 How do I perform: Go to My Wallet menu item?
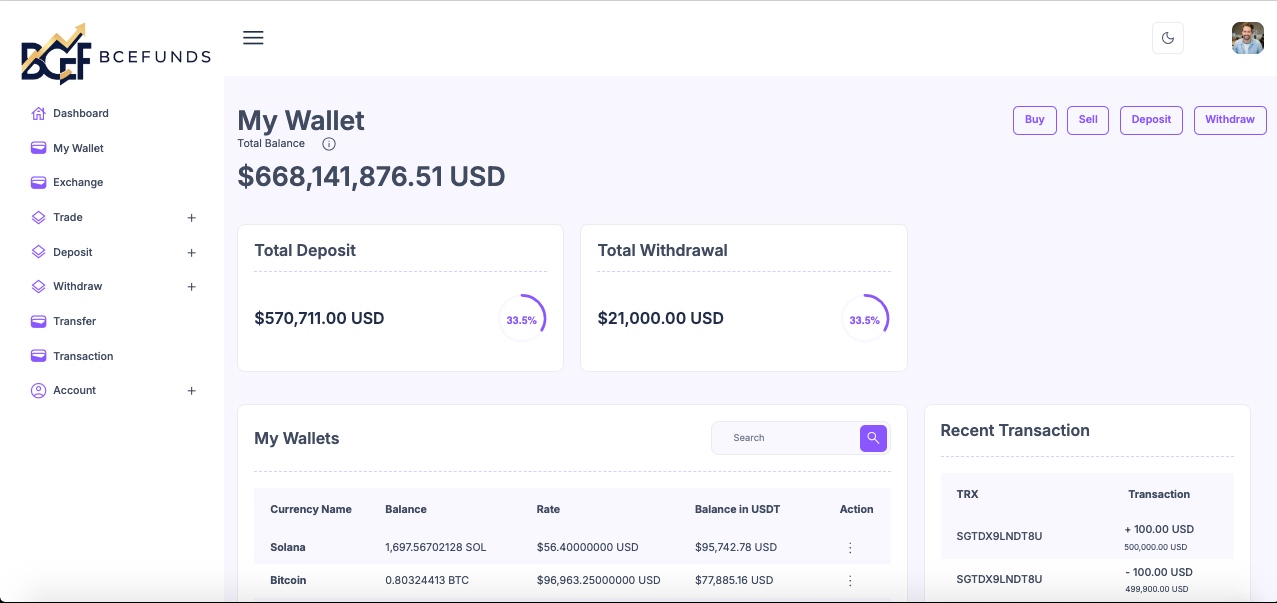78,148
